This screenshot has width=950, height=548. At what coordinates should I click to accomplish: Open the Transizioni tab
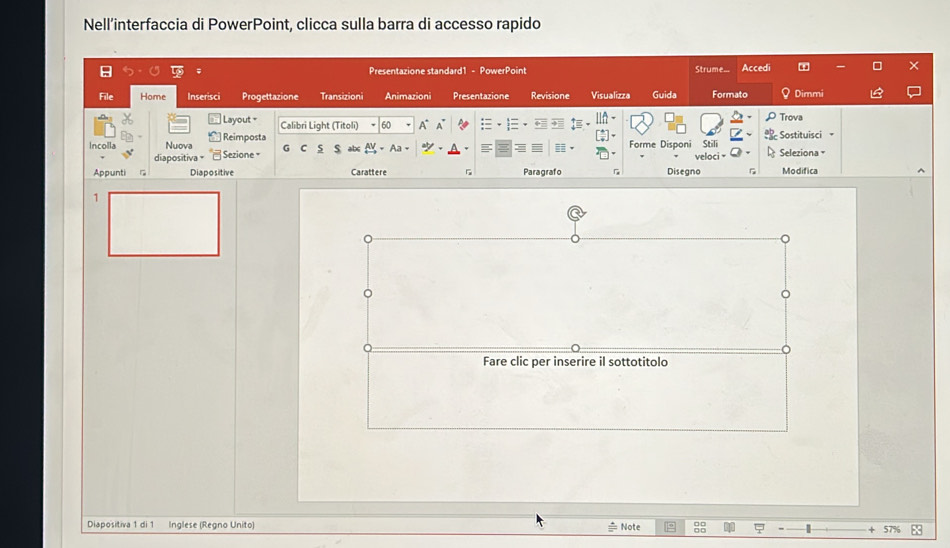(341, 96)
